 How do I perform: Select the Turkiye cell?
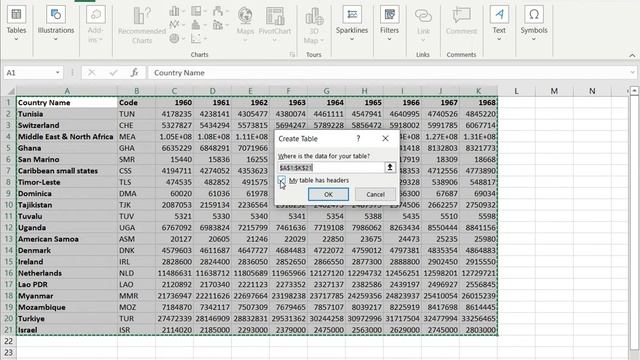[67, 318]
